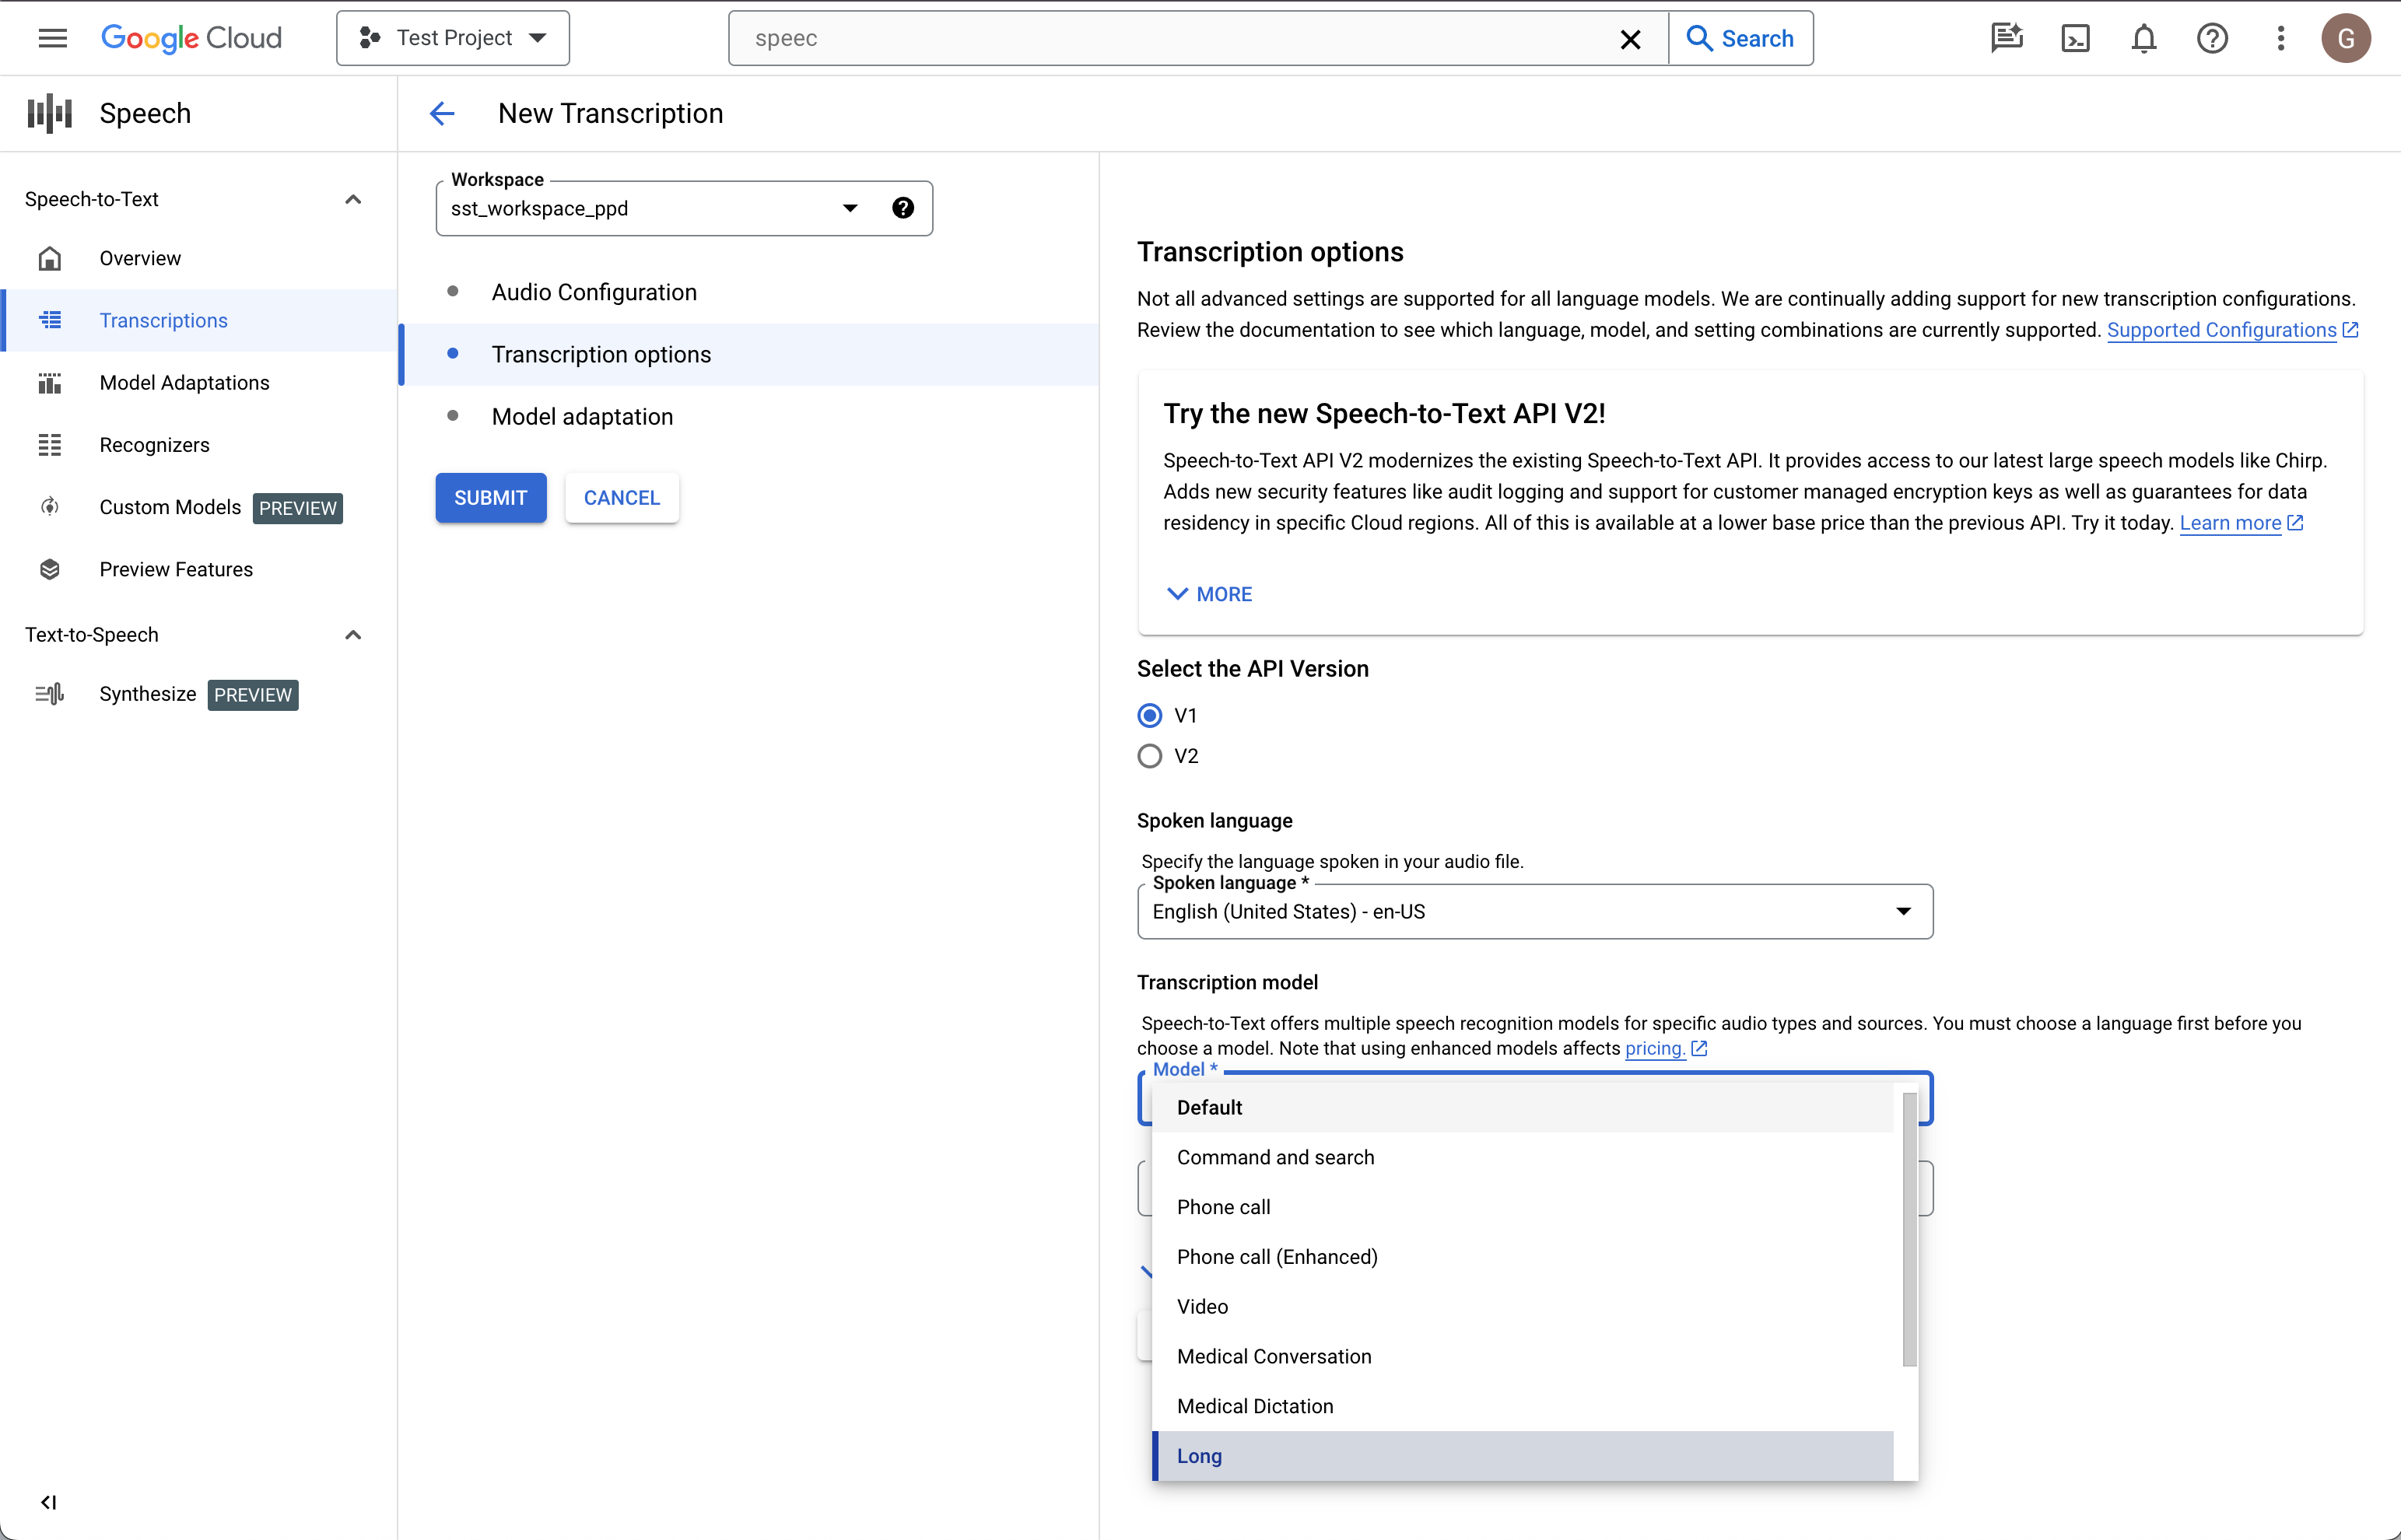Click the Speech-to-Text Overview icon
2401x1540 pixels.
47,259
